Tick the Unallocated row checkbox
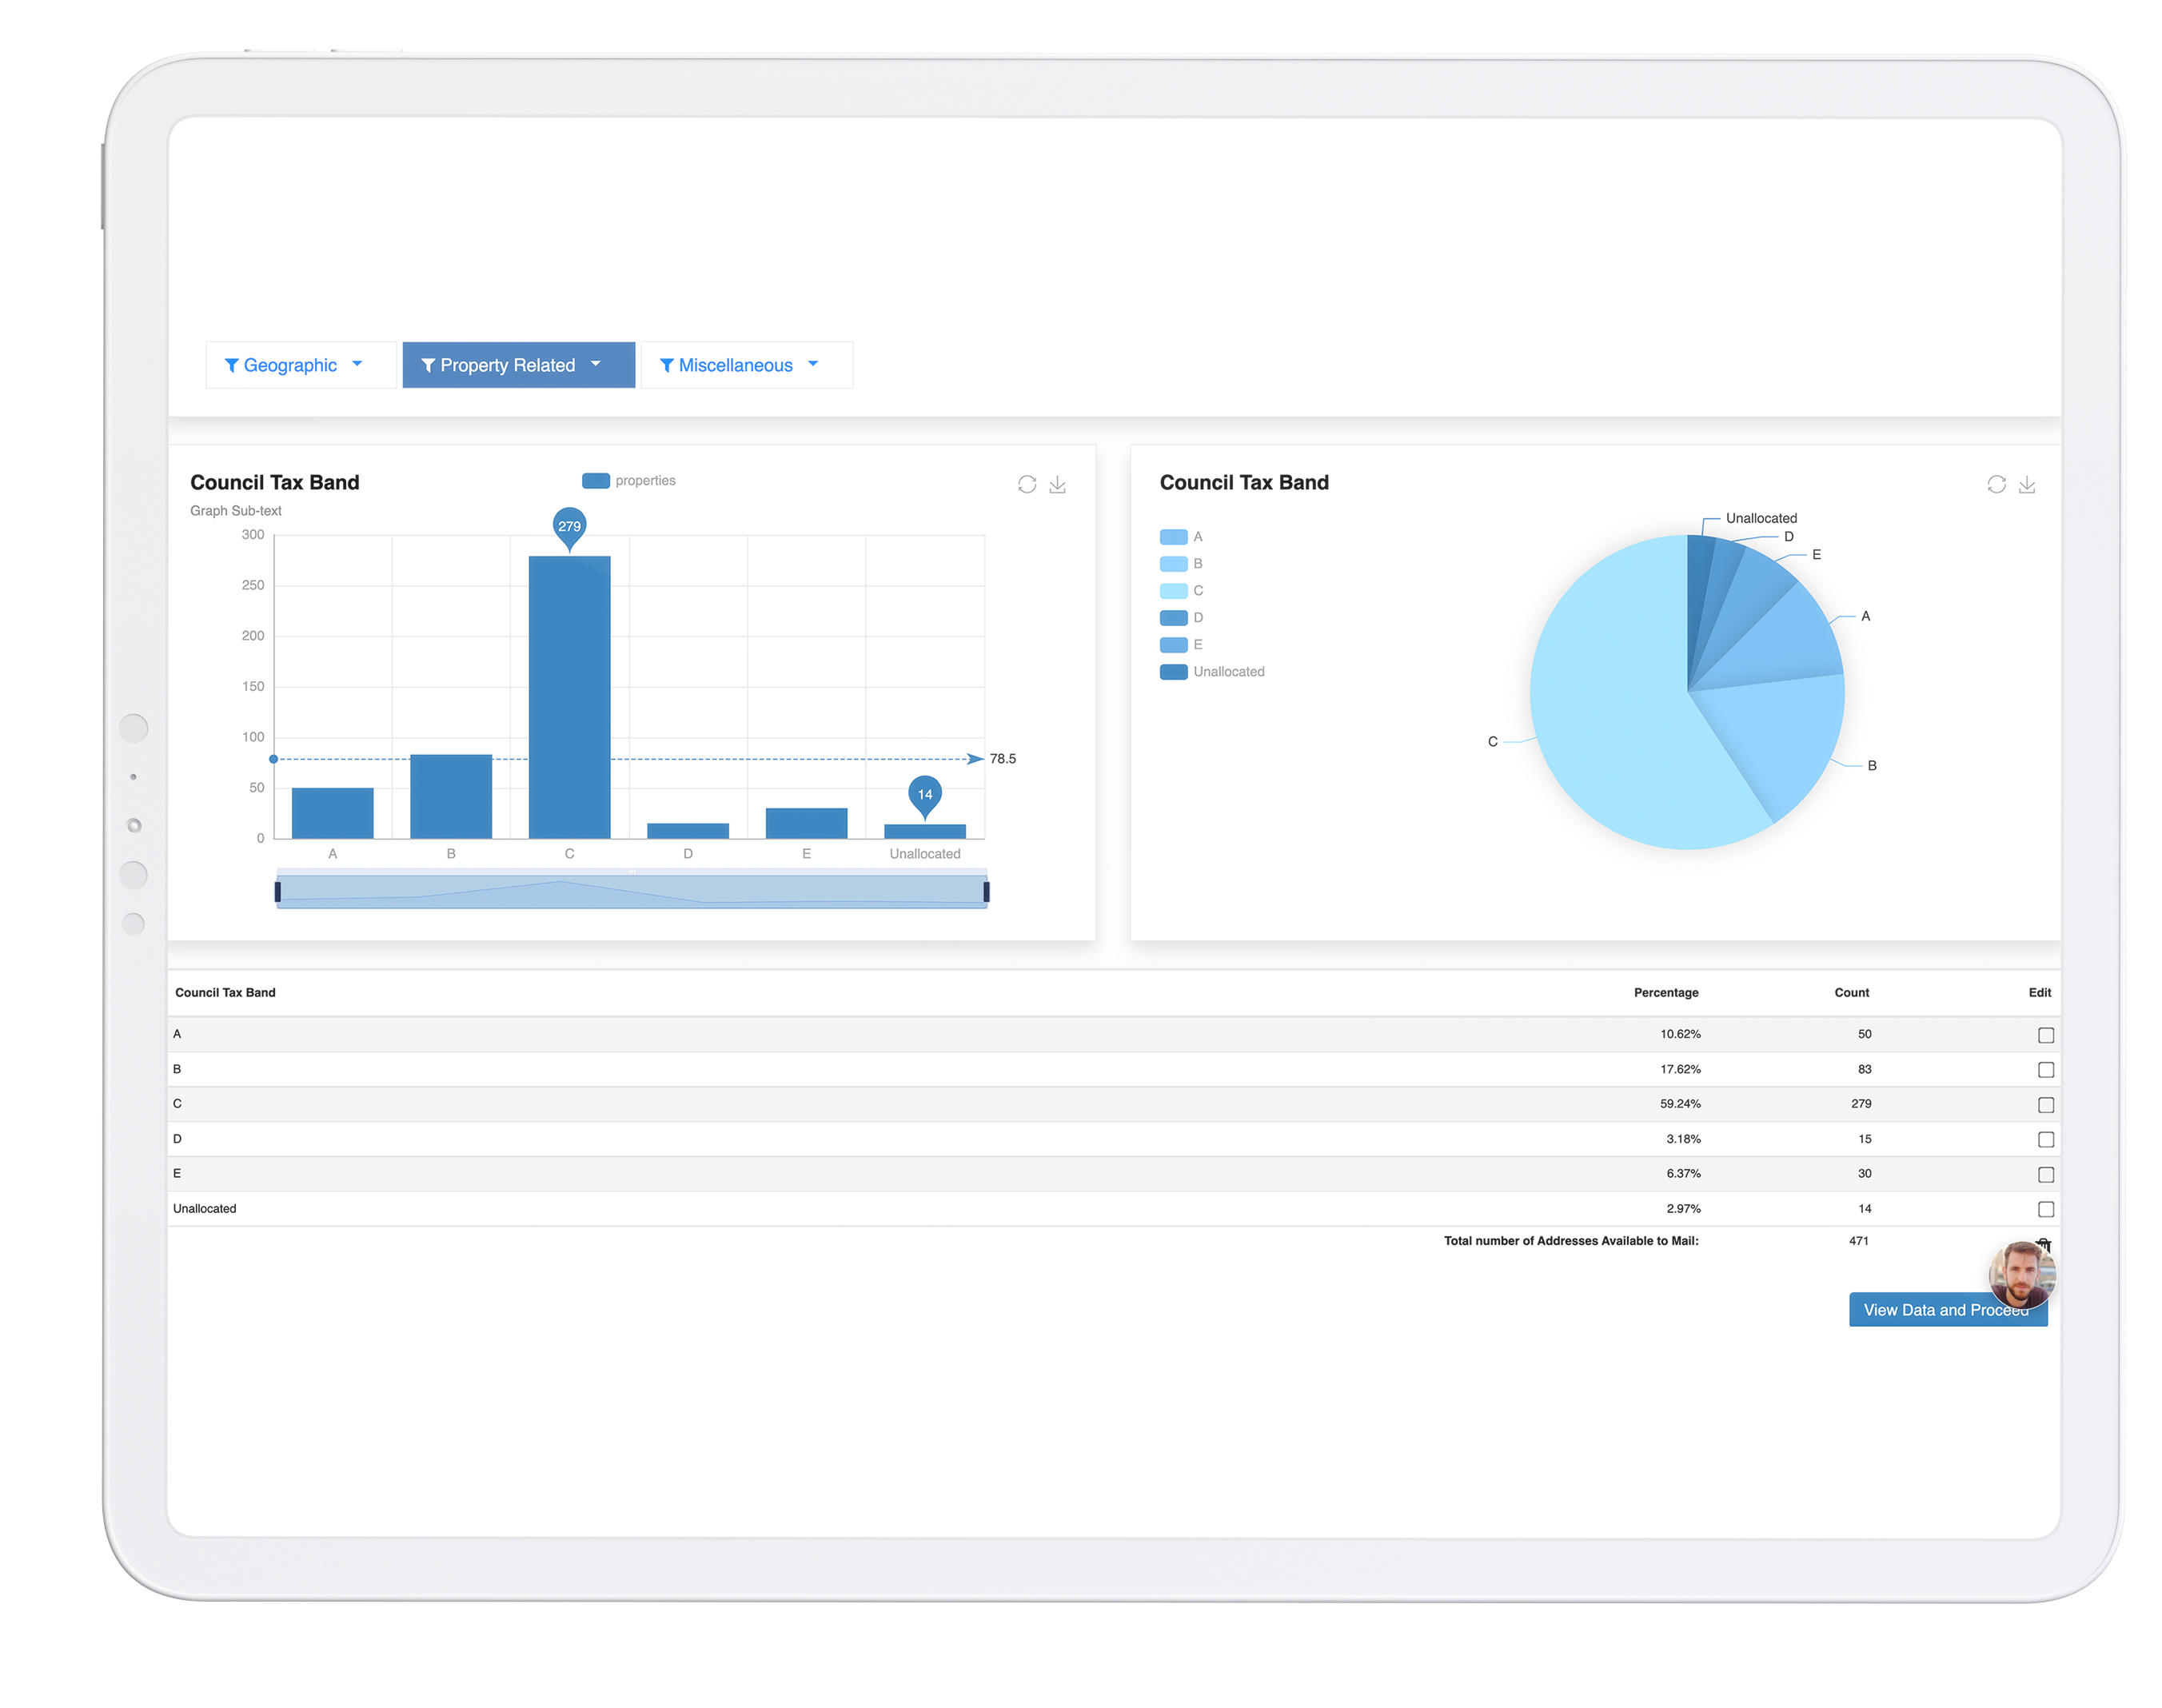Screen dimensions: 2162x1708 tap(2045, 1209)
